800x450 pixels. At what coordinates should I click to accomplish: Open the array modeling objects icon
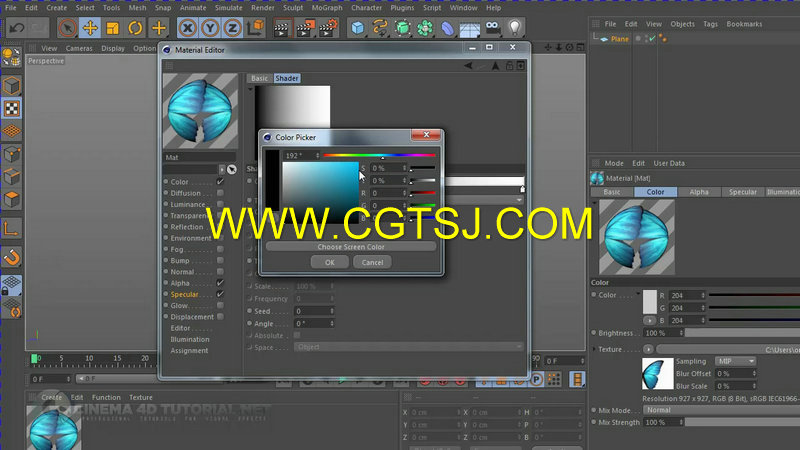pyautogui.click(x=425, y=28)
